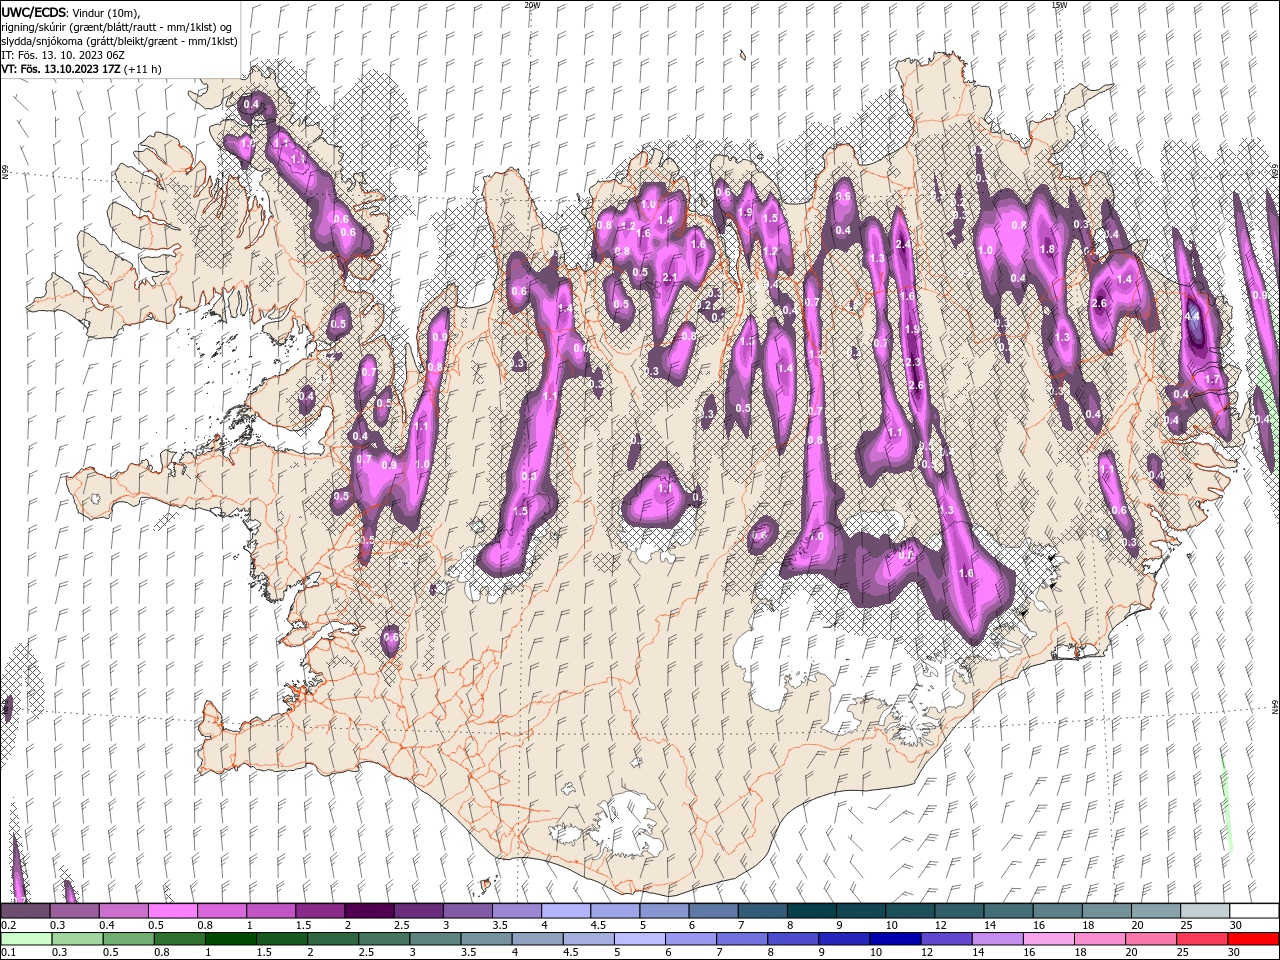Click the '0.1' label under the lower legend row
This screenshot has height=960, width=1280.
(x=7, y=953)
